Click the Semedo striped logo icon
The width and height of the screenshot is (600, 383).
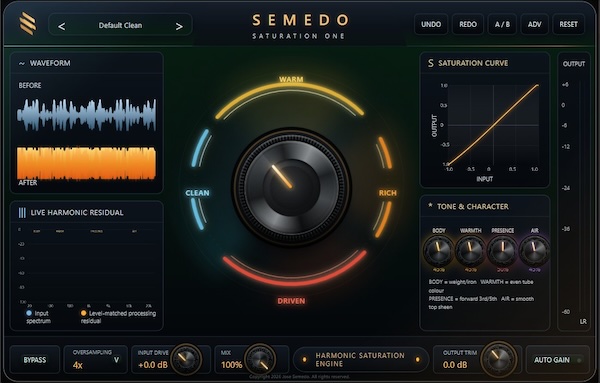pos(28,24)
